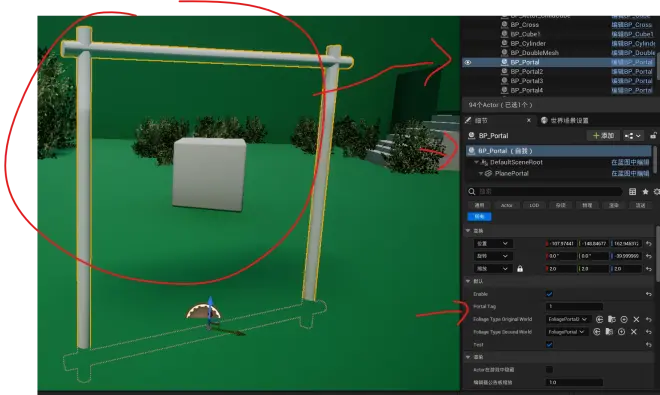Click 在蓝图中编辑 link for PlanePortal

point(630,173)
